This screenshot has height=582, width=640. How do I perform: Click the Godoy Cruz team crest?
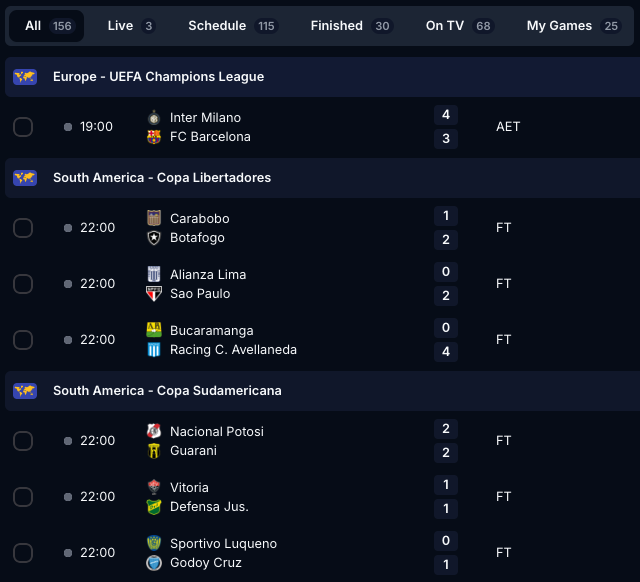click(154, 563)
